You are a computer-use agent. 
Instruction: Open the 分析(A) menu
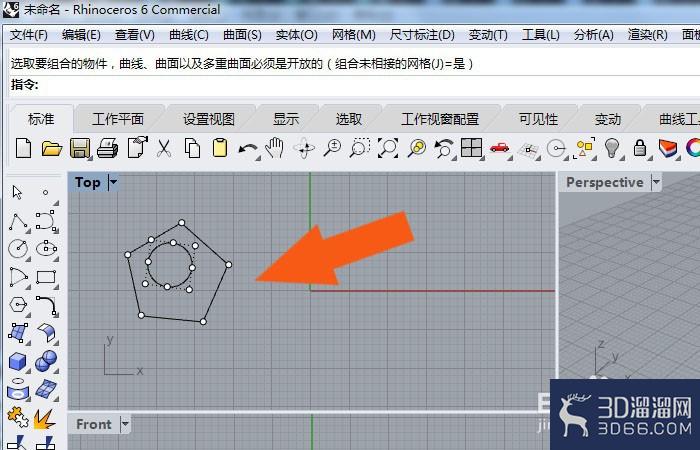594,35
